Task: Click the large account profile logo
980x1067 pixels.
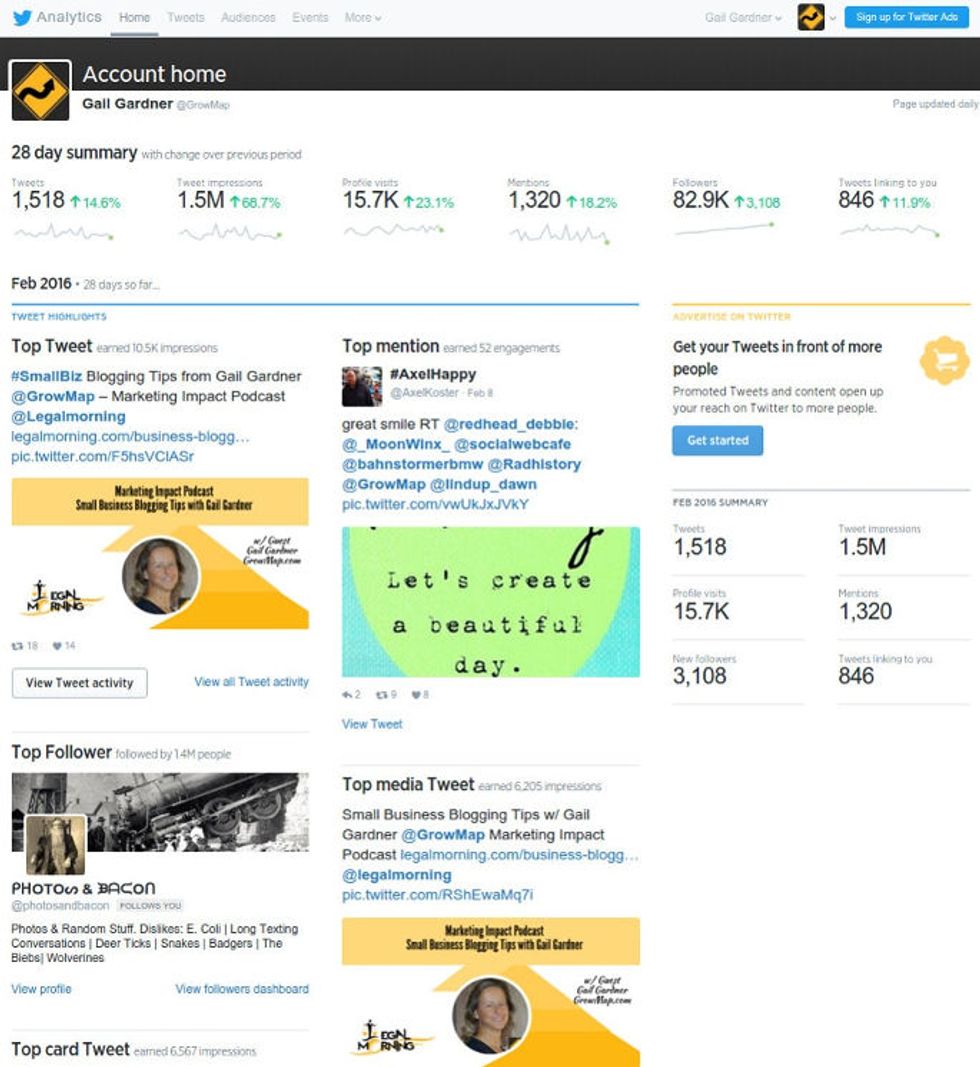Action: point(40,91)
